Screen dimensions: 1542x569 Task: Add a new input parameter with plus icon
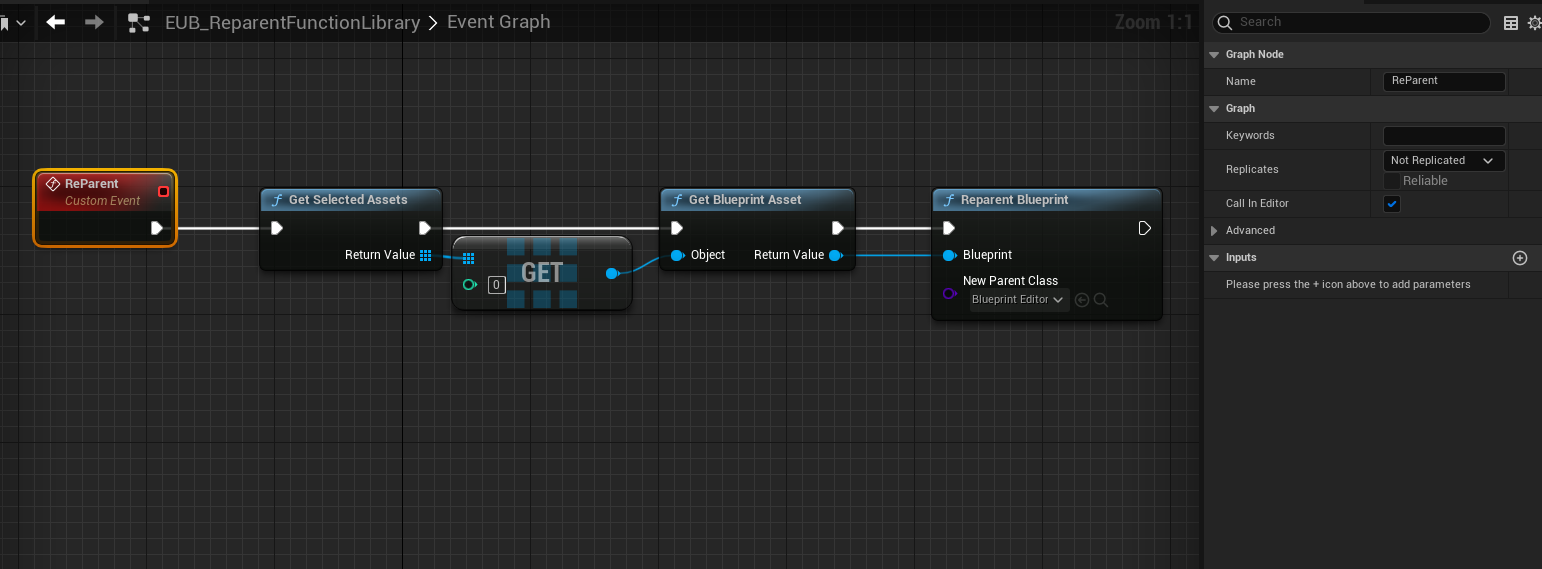click(x=1519, y=258)
